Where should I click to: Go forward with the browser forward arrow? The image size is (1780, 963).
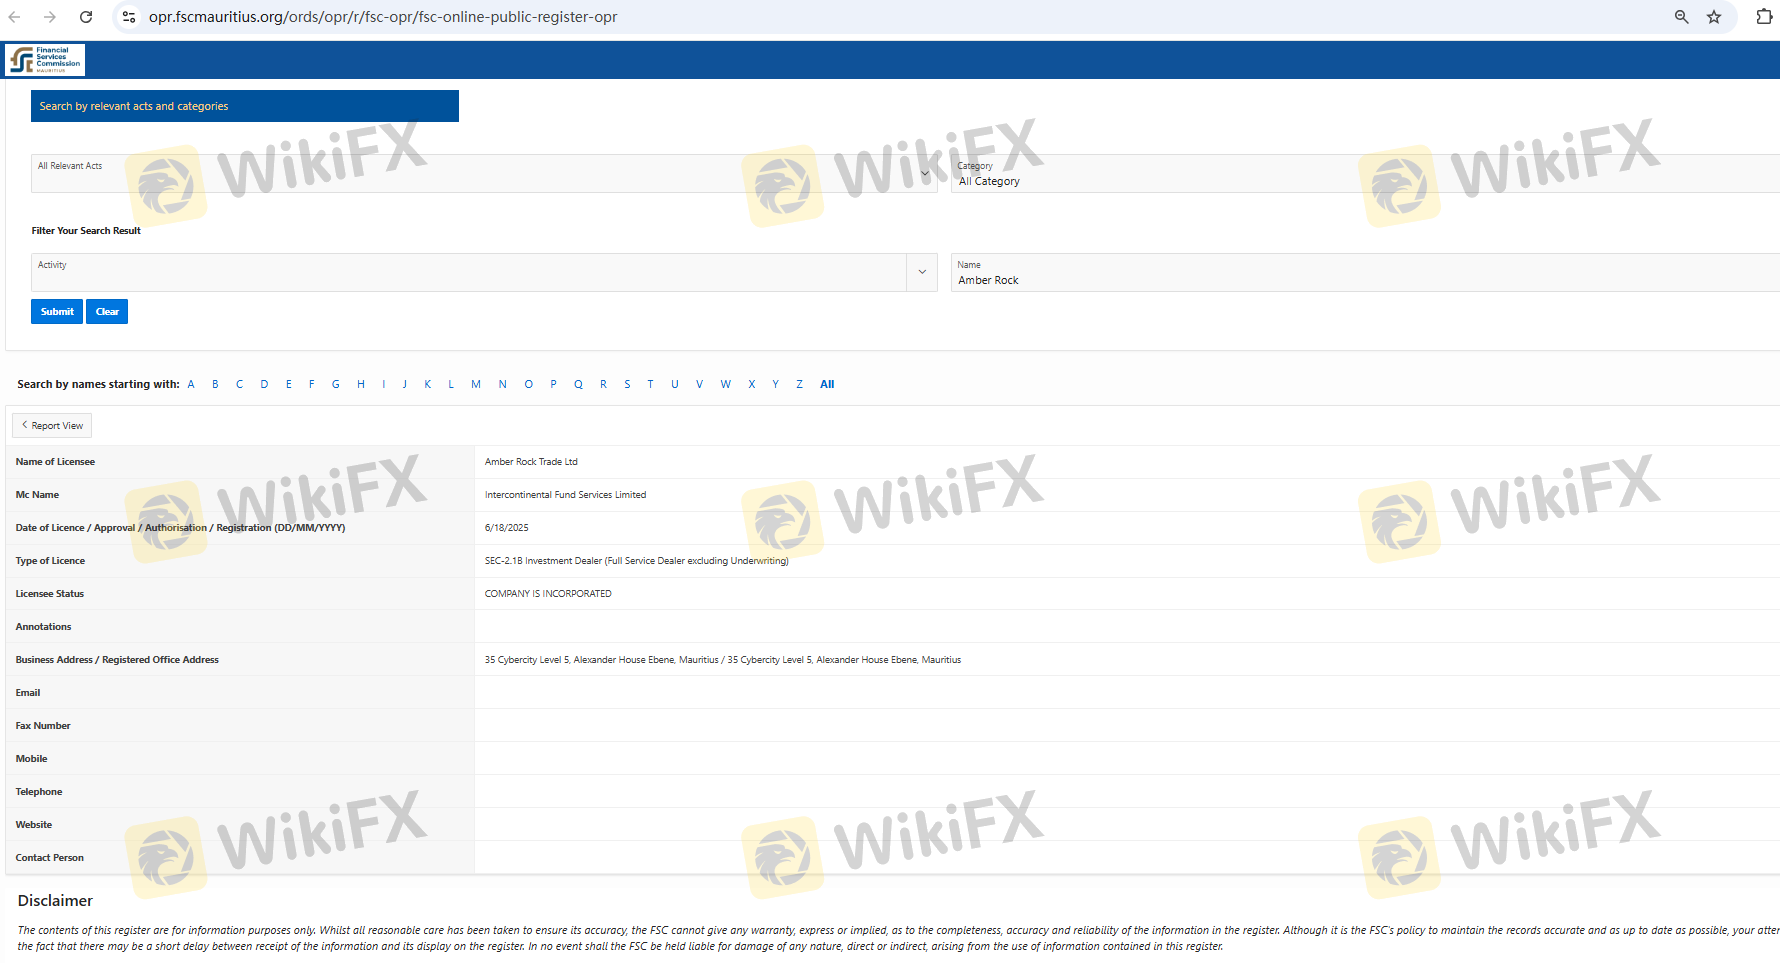50,17
